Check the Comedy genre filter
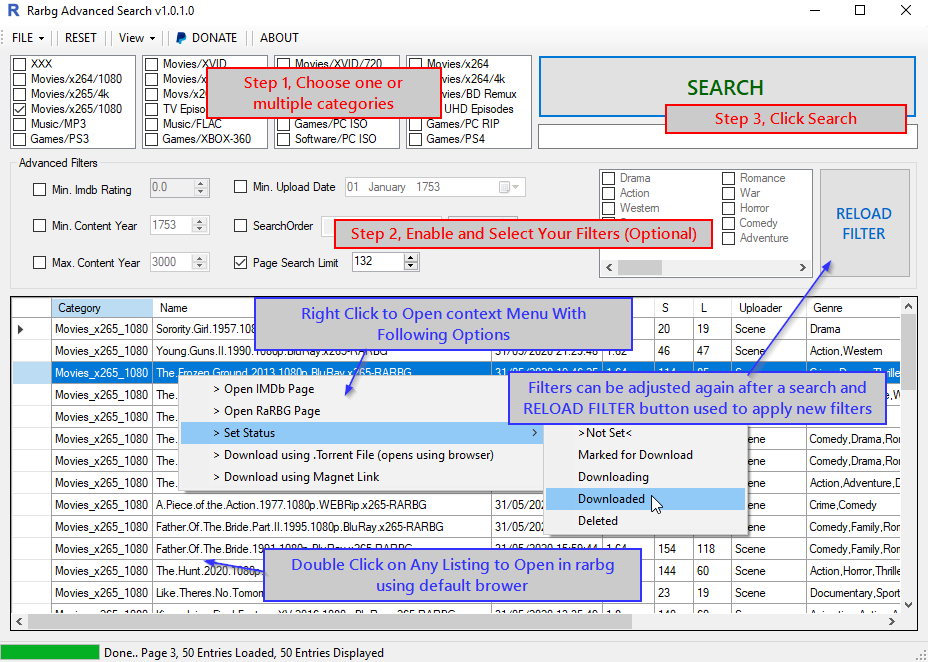 click(x=729, y=223)
